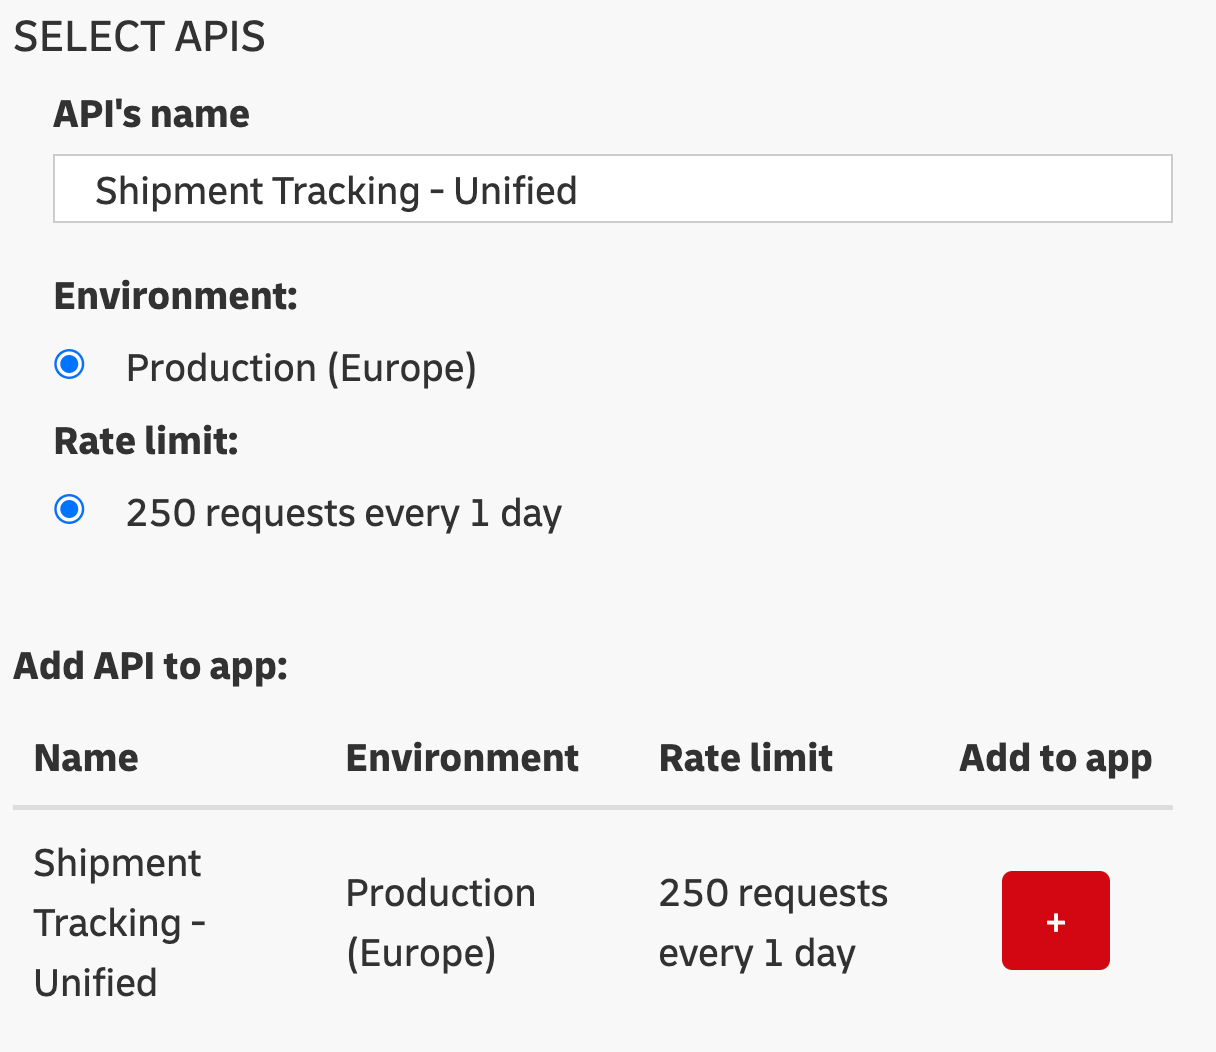Viewport: 1216px width, 1052px height.
Task: Select the 250 requests every 1 day radio
Action: tap(70, 510)
